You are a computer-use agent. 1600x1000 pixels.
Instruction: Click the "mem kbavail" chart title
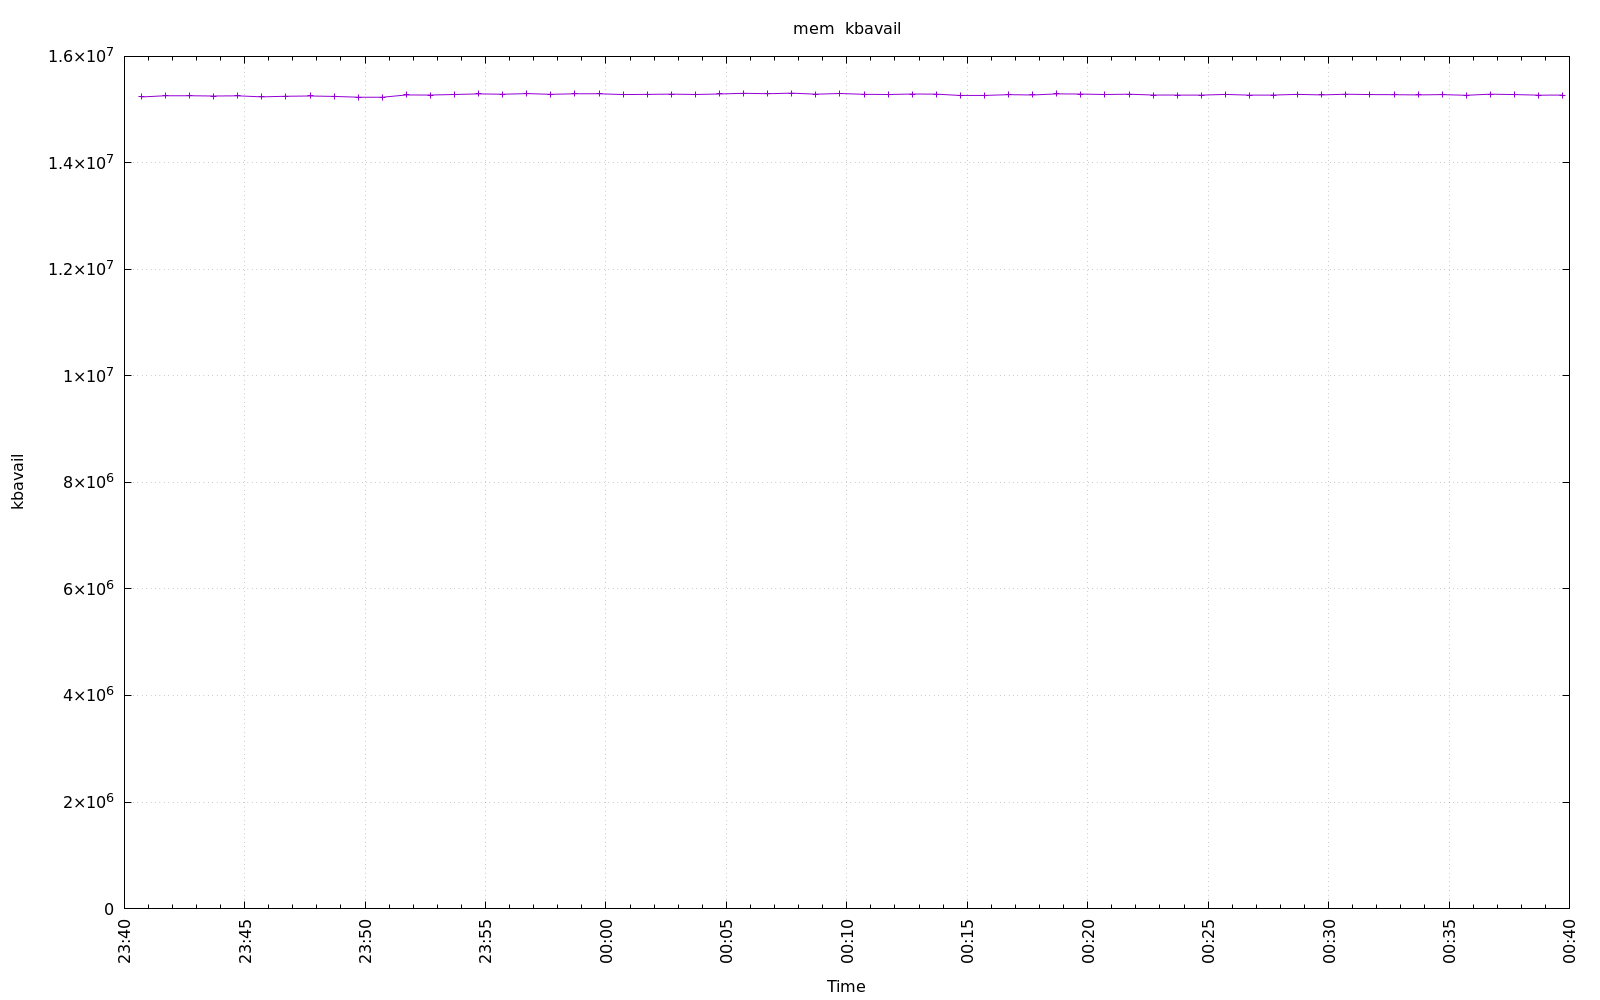(846, 29)
